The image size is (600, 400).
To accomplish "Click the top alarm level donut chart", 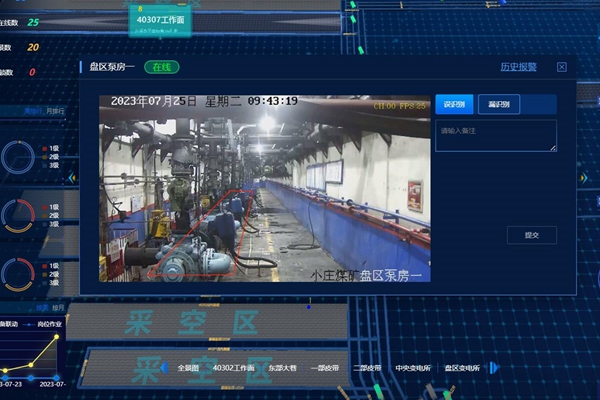I will coord(17,157).
